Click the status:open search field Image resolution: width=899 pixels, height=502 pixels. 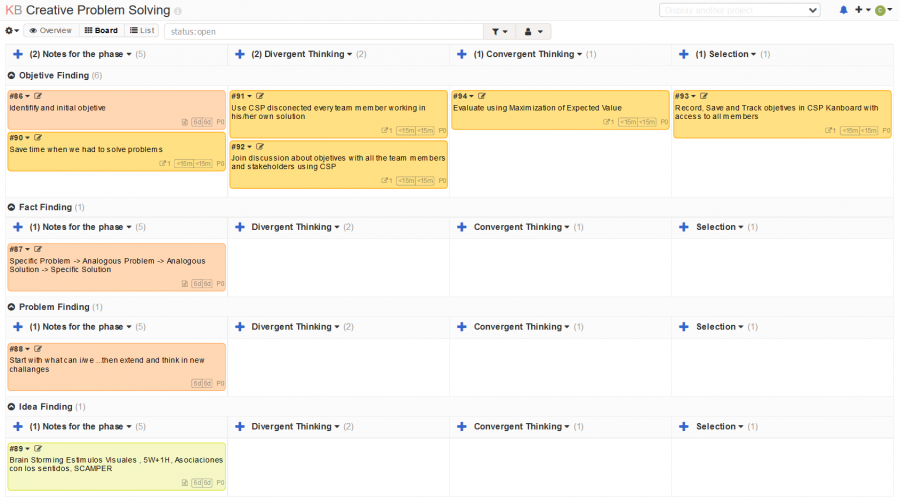[x=322, y=31]
